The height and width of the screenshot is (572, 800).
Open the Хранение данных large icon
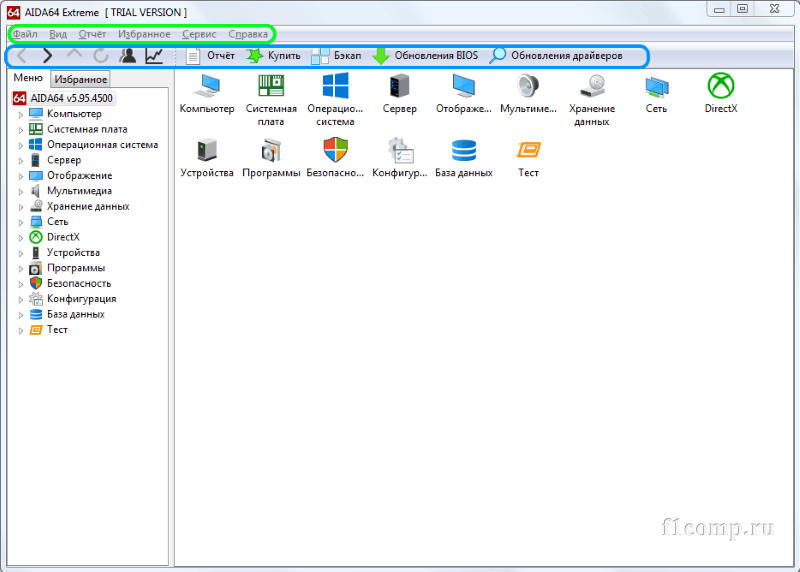(592, 86)
